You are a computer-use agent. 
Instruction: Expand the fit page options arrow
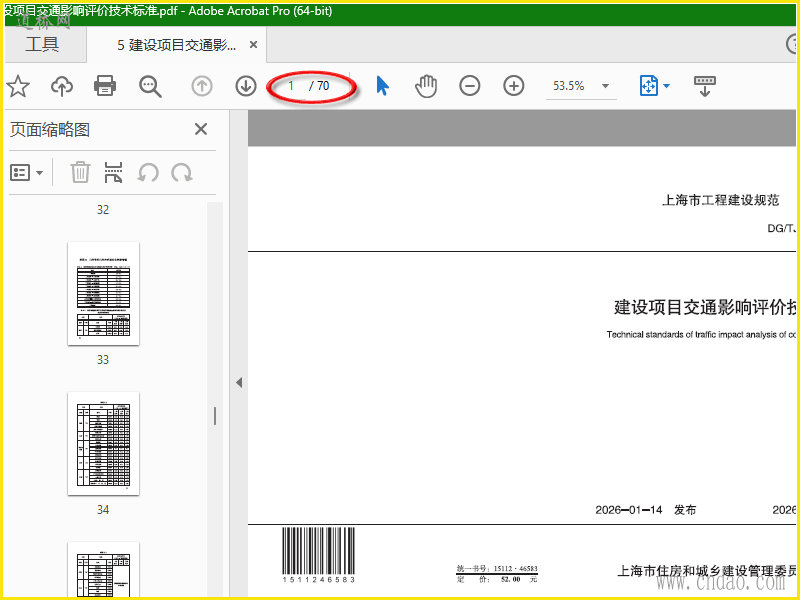[x=666, y=86]
